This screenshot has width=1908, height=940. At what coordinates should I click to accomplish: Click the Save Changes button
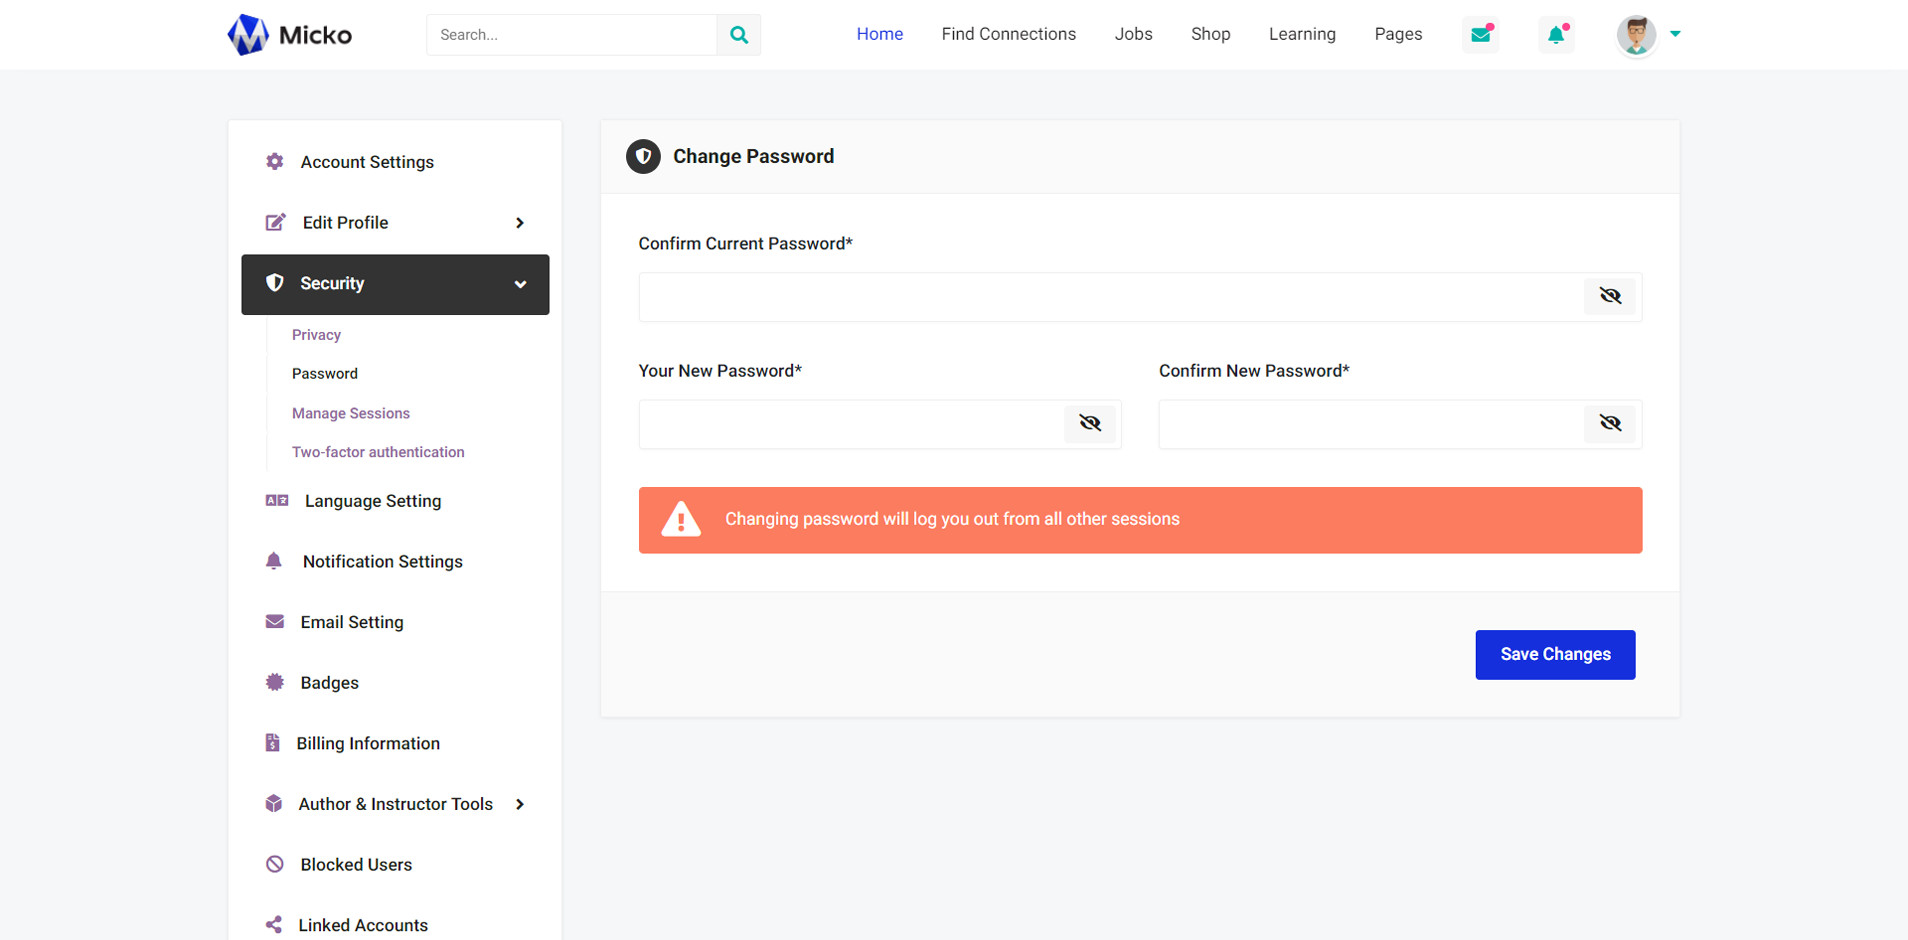point(1554,655)
